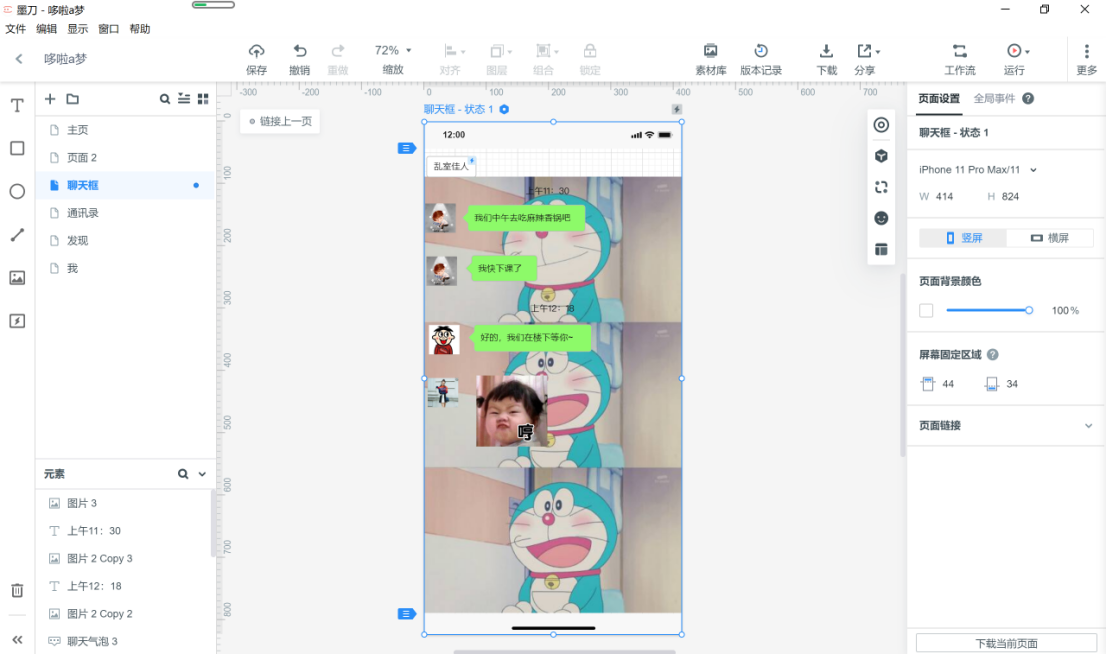Choose device iPhone 11 Pro Max/11 dropdown
The width and height of the screenshot is (1106, 654).
tap(978, 170)
